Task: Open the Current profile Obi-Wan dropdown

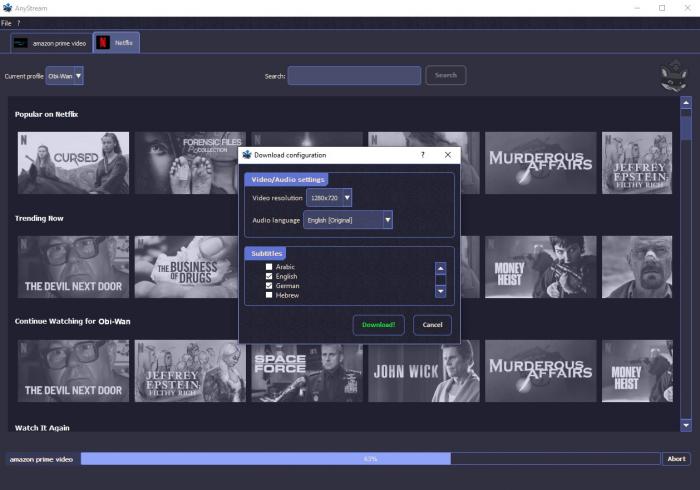Action: (x=65, y=76)
